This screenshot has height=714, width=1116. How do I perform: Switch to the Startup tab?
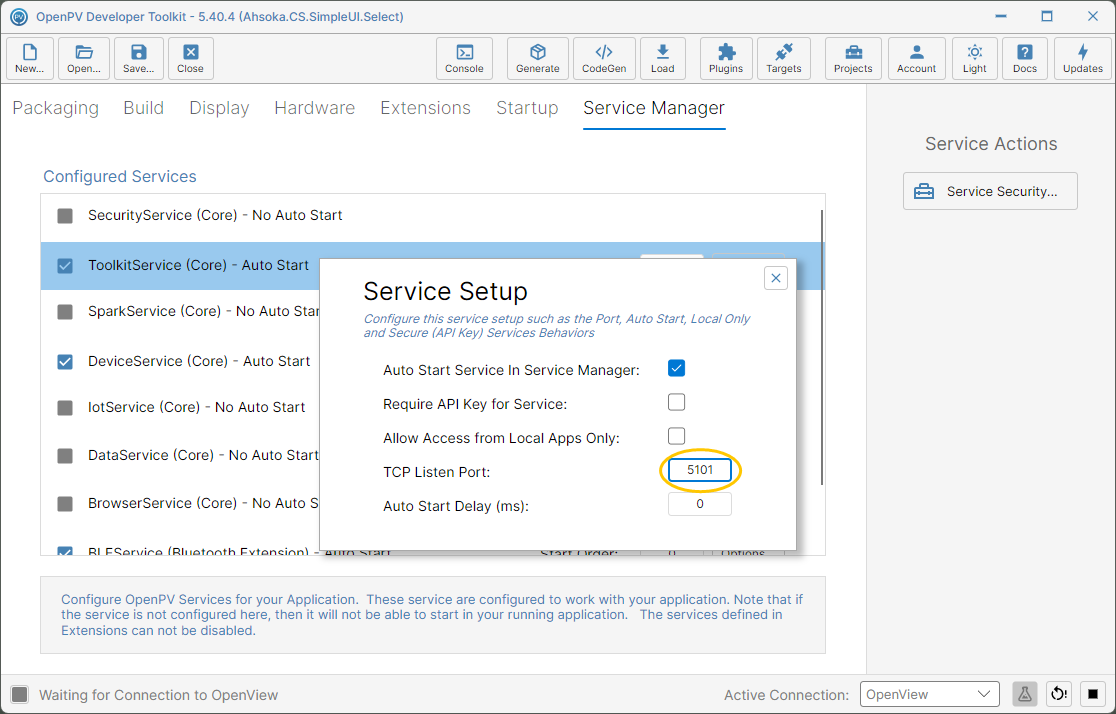coord(527,108)
